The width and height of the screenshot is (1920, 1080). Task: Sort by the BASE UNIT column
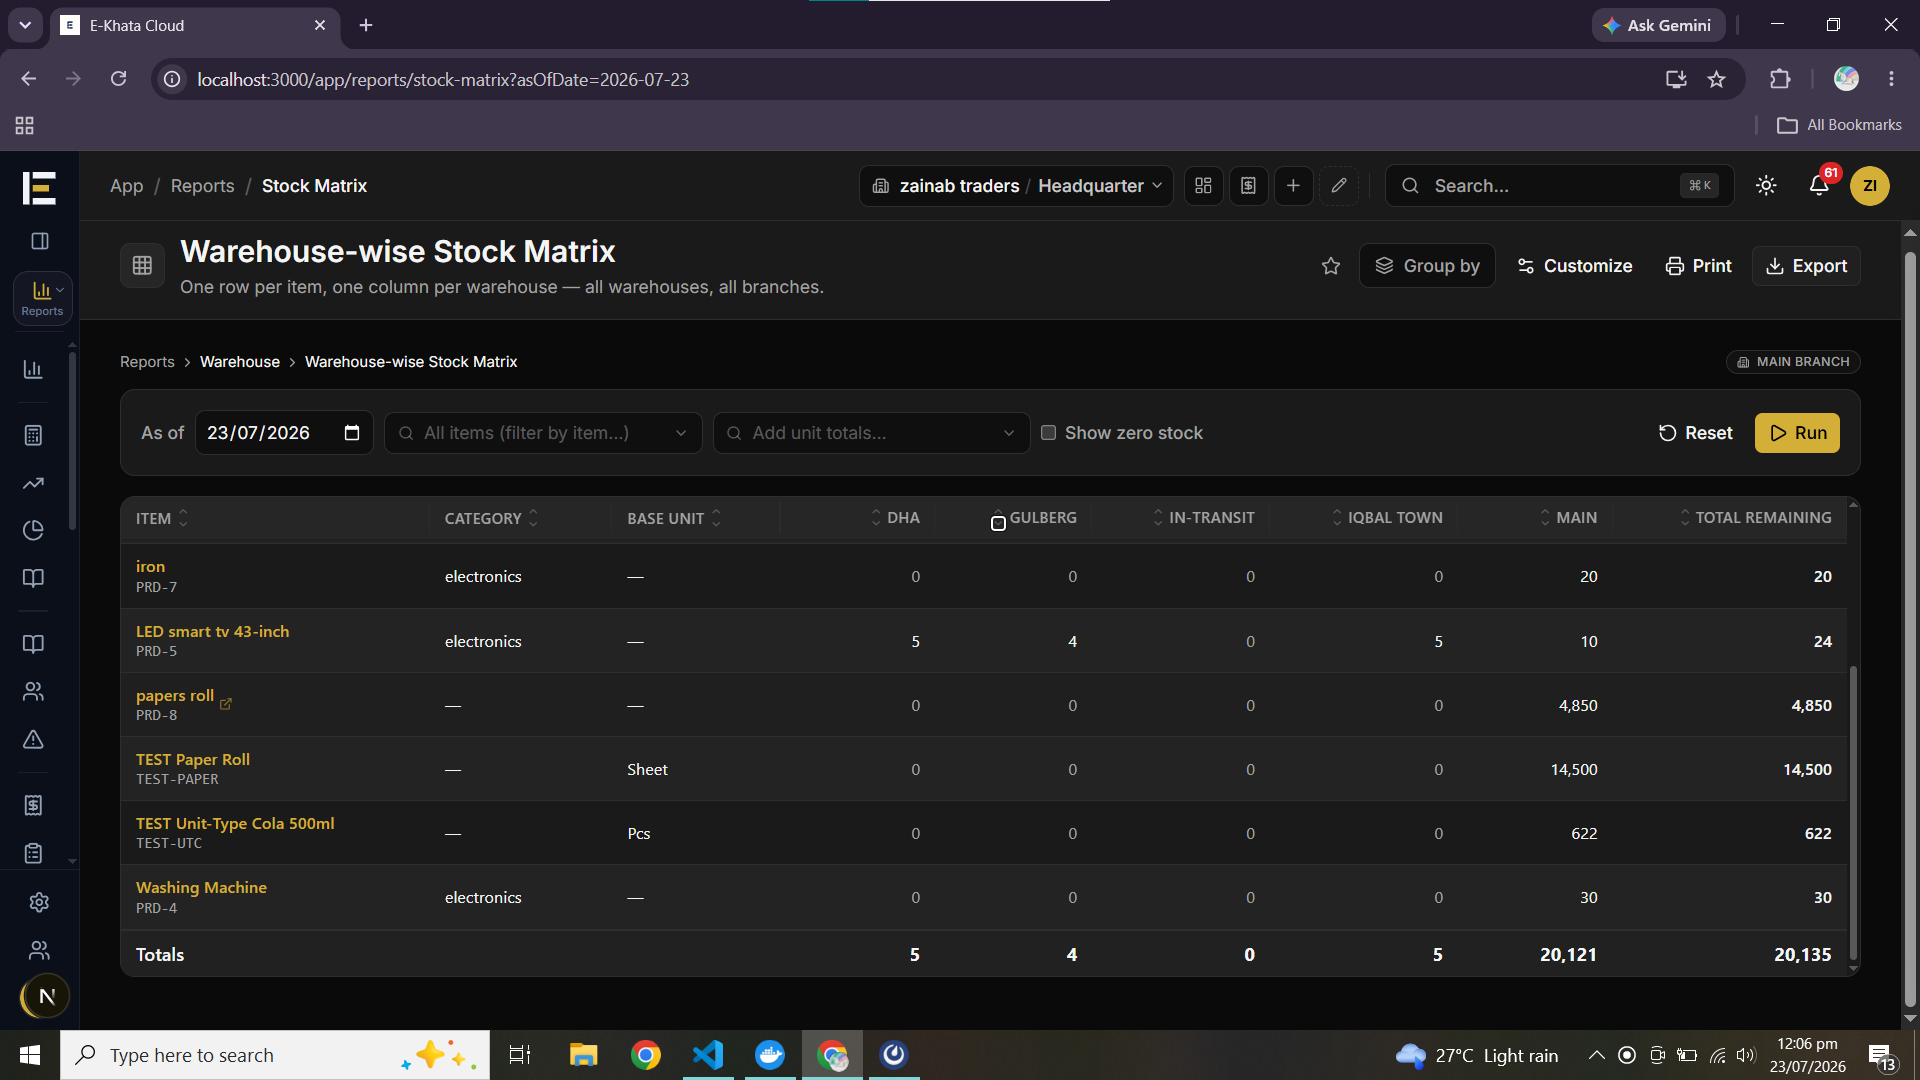pos(674,518)
